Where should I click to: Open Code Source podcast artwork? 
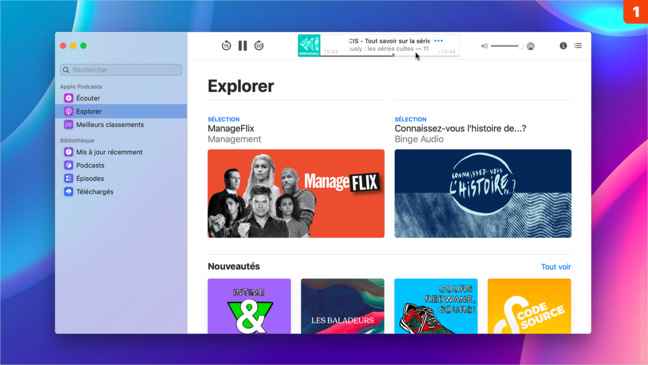pyautogui.click(x=529, y=306)
